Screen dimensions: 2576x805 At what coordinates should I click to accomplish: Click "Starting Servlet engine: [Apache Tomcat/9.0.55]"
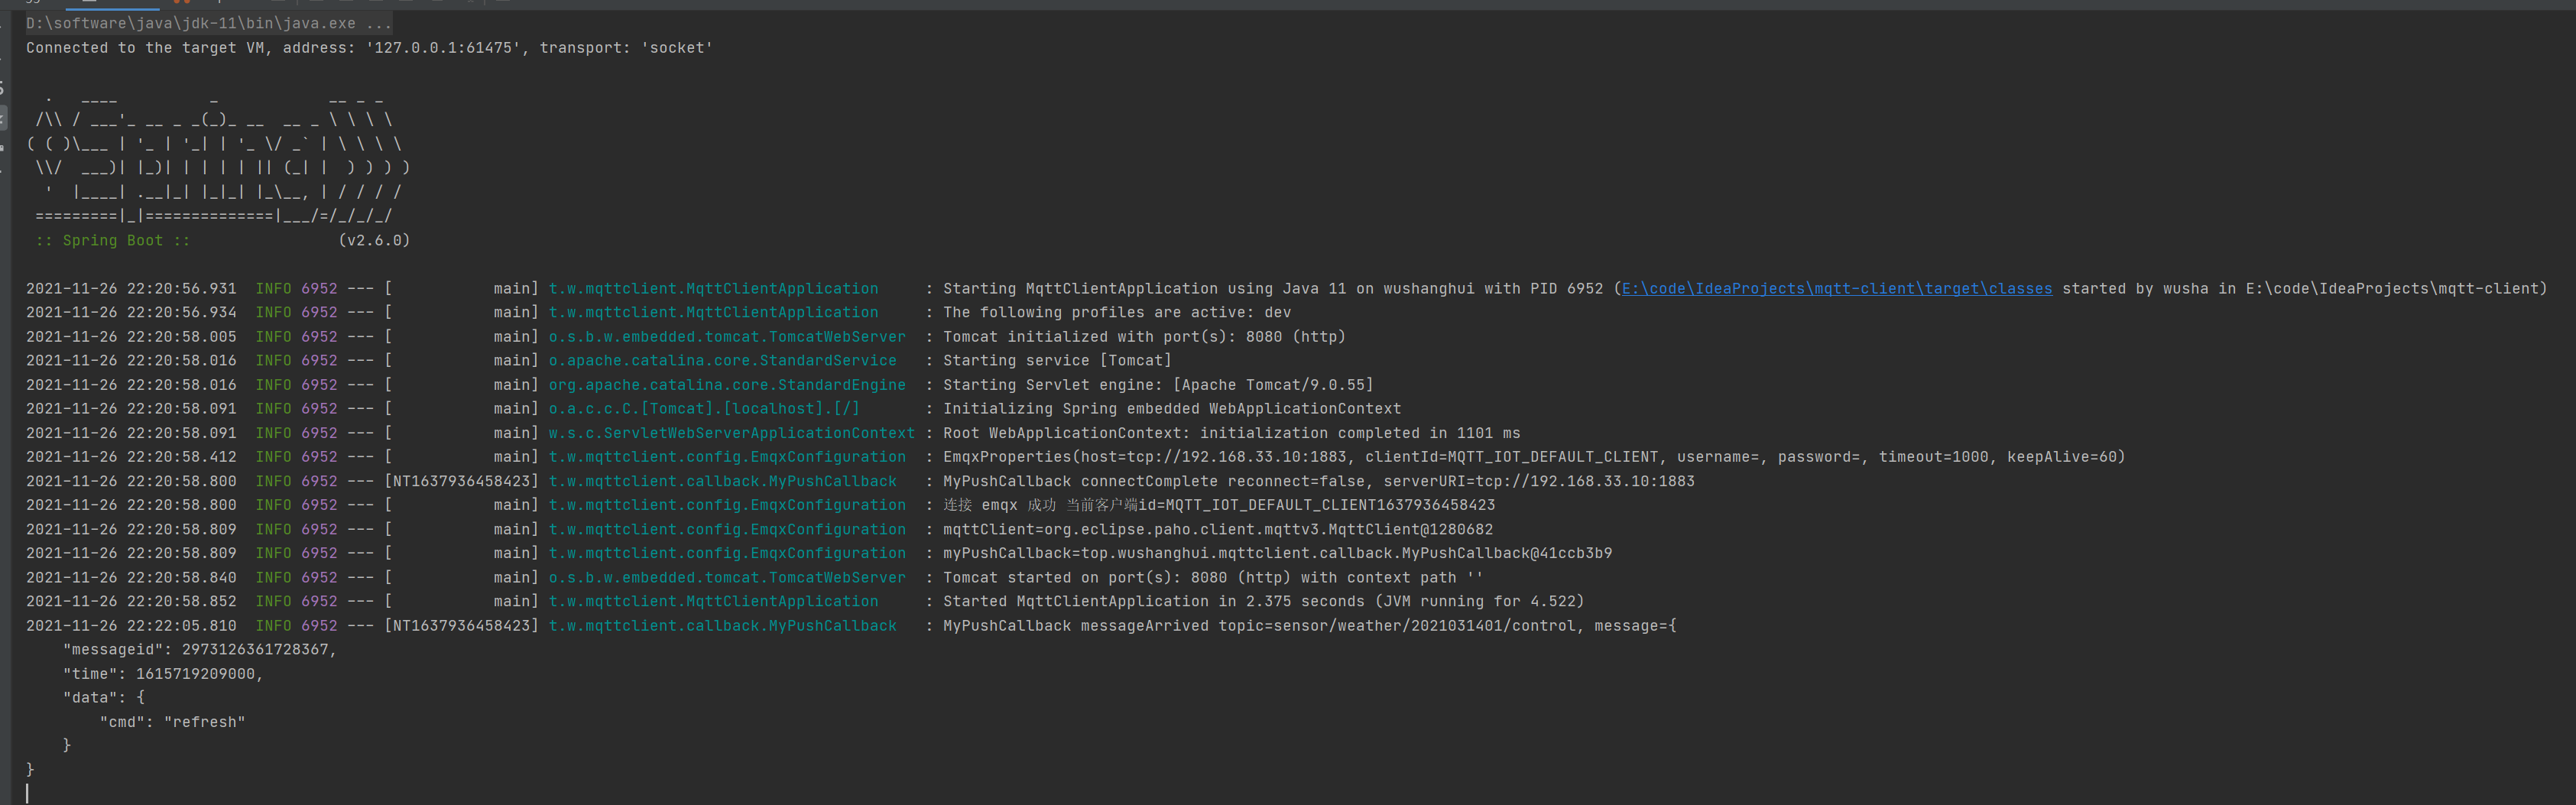coord(1158,385)
